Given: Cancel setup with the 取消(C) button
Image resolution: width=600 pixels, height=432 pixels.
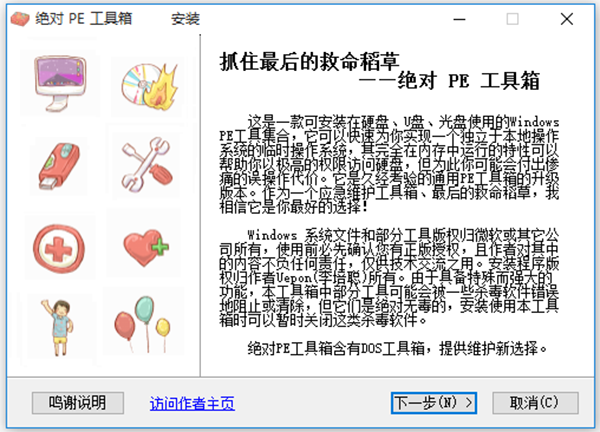Looking at the screenshot, I should click(535, 403).
